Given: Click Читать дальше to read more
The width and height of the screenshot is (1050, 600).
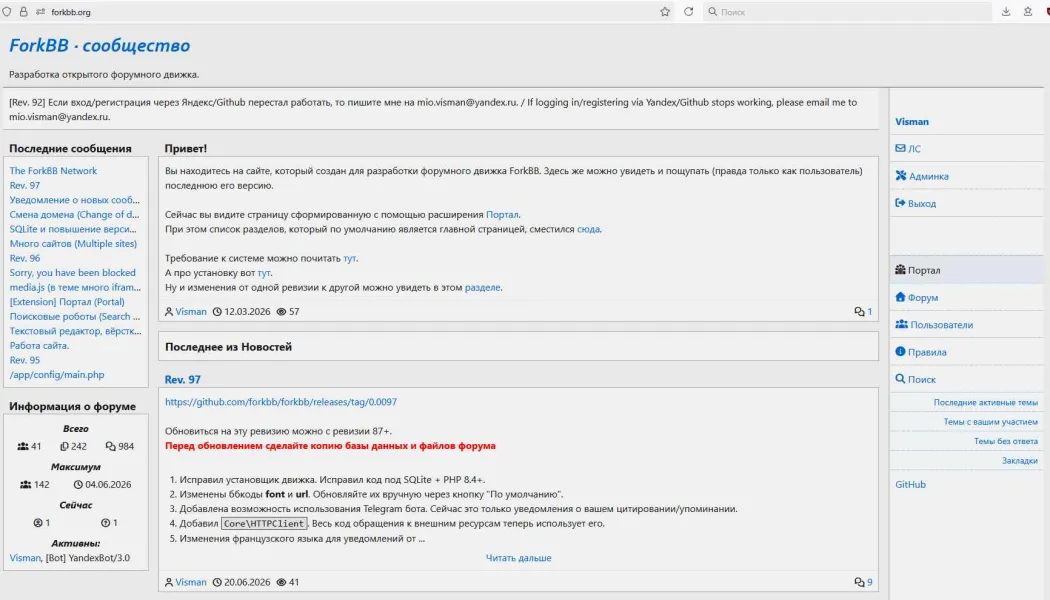Looking at the screenshot, I should click(x=518, y=558).
